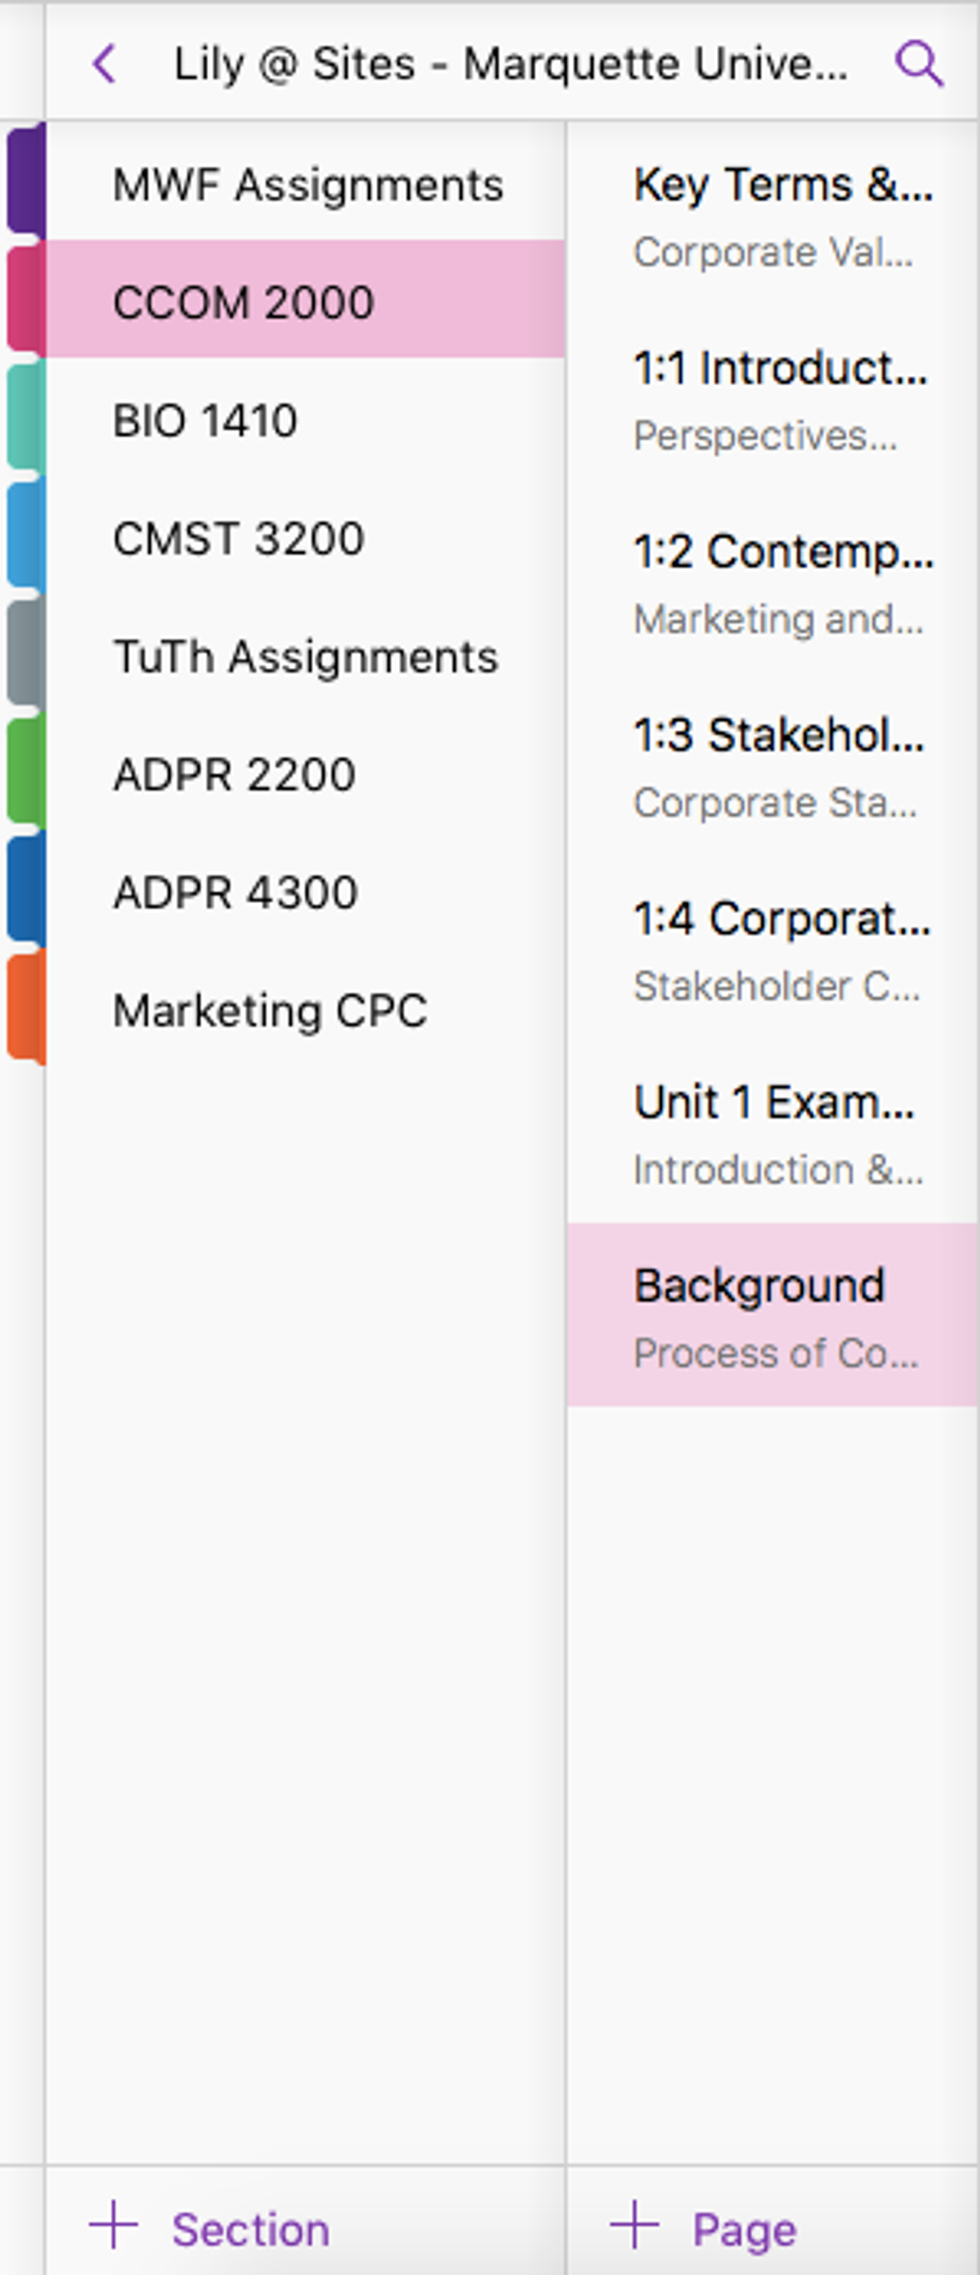Click the teal BIO 1410 color tab

tap(26, 417)
